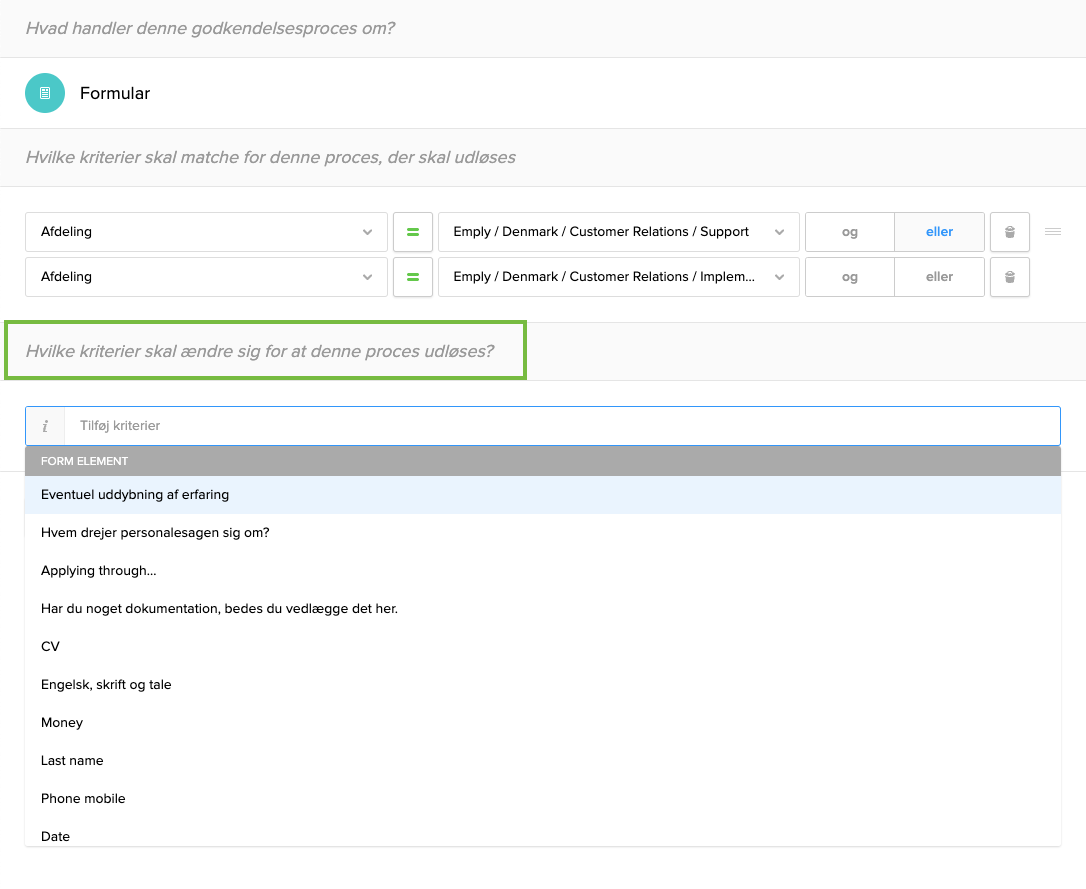
Task: Click the Formular document icon
Action: tap(44, 92)
